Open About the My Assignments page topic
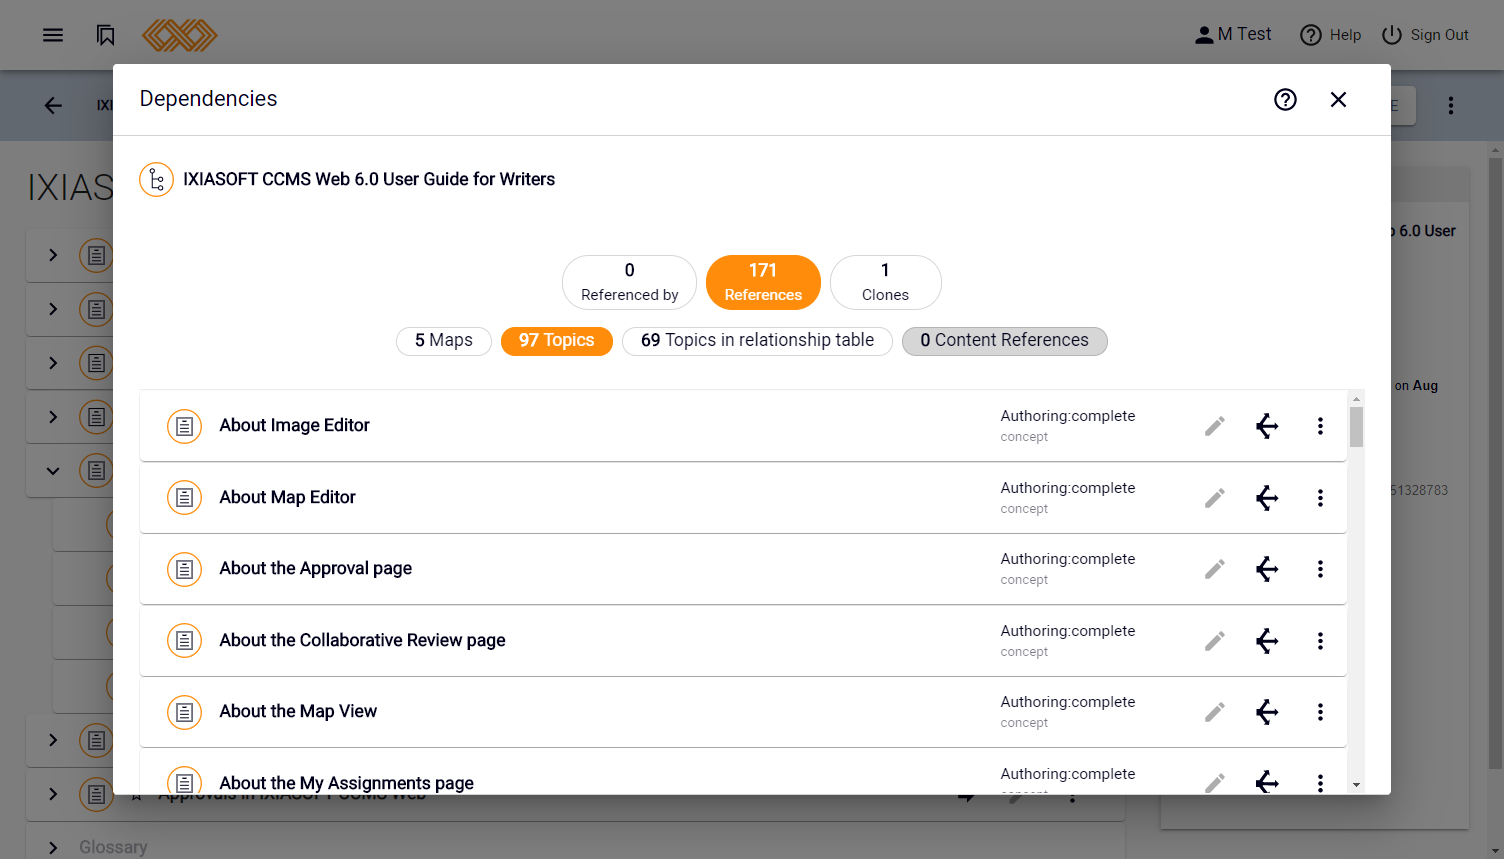The width and height of the screenshot is (1504, 859). tap(346, 783)
